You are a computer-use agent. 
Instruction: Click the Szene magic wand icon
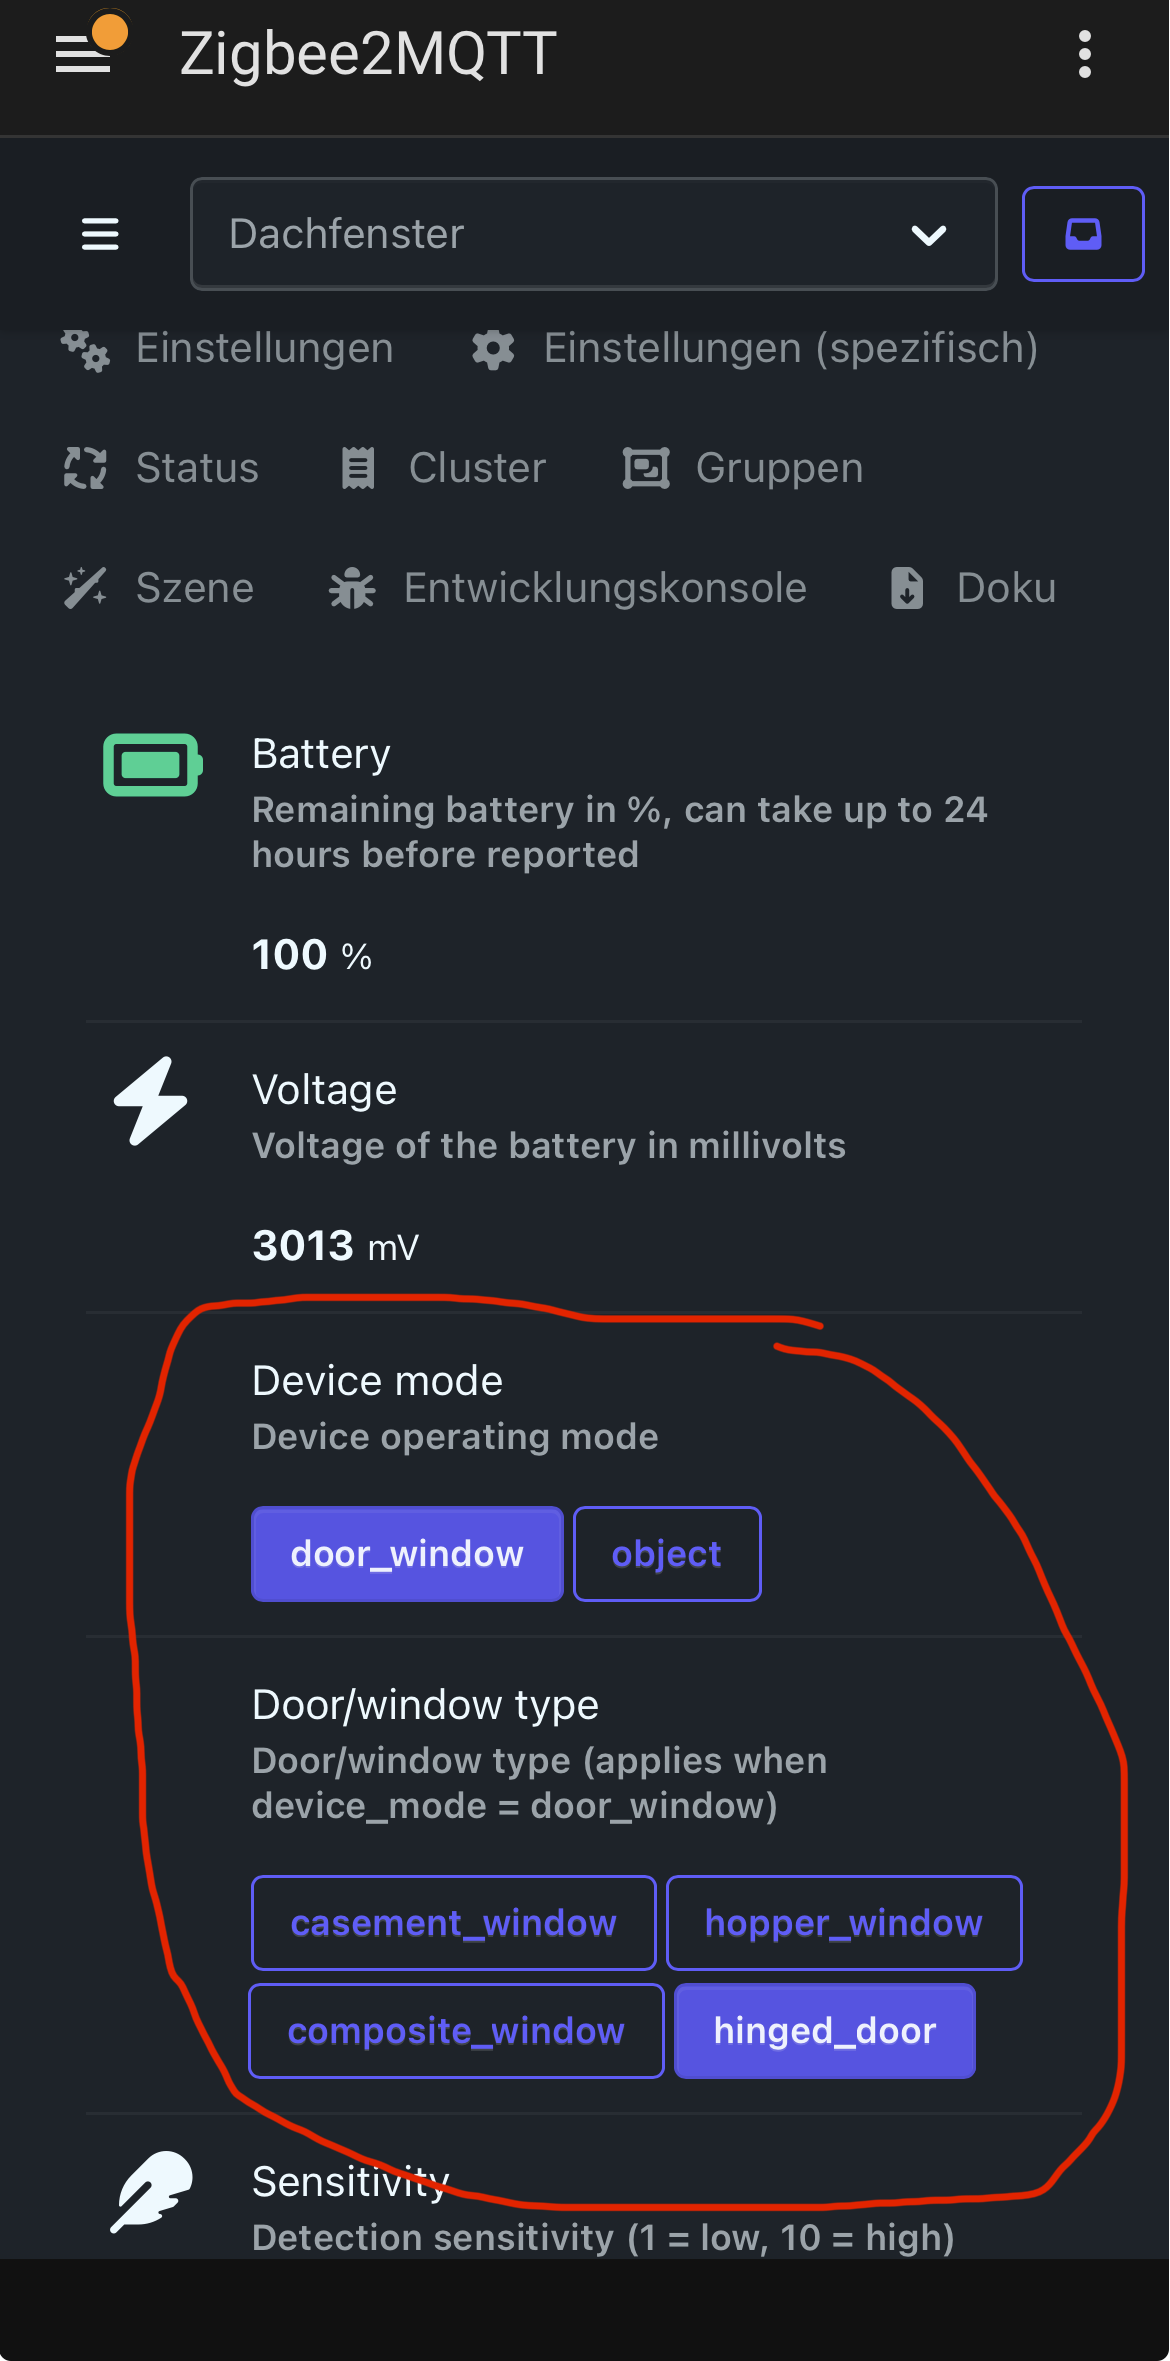point(85,588)
